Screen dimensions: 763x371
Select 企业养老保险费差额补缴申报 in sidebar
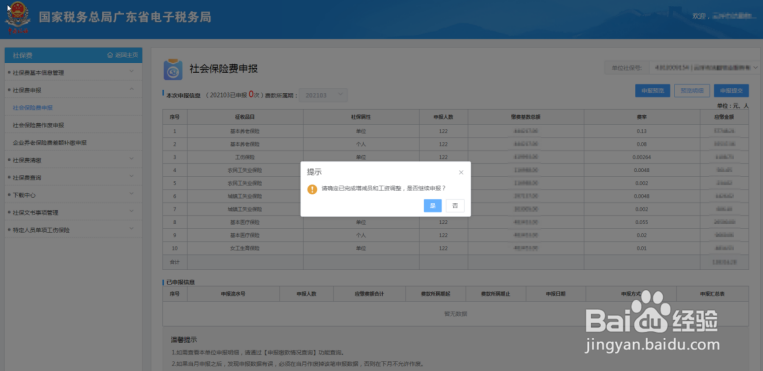coord(50,143)
